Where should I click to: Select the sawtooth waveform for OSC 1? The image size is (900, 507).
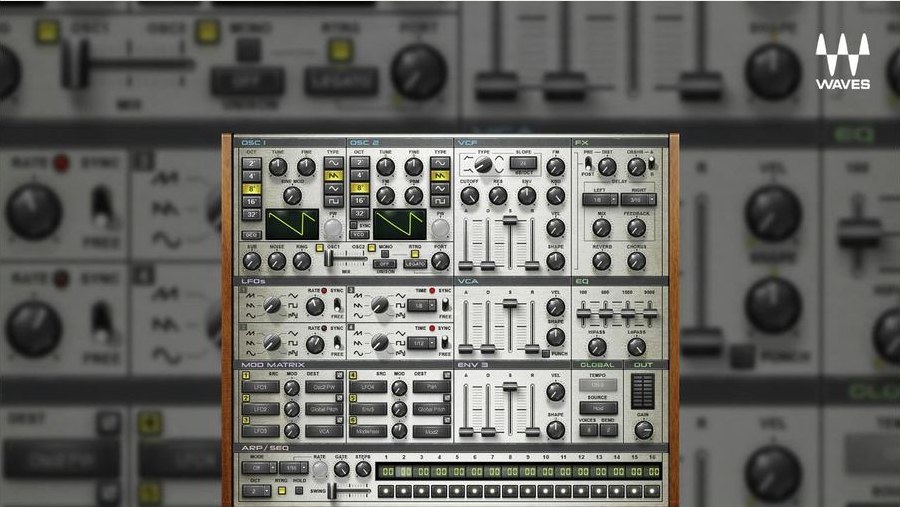point(333,176)
